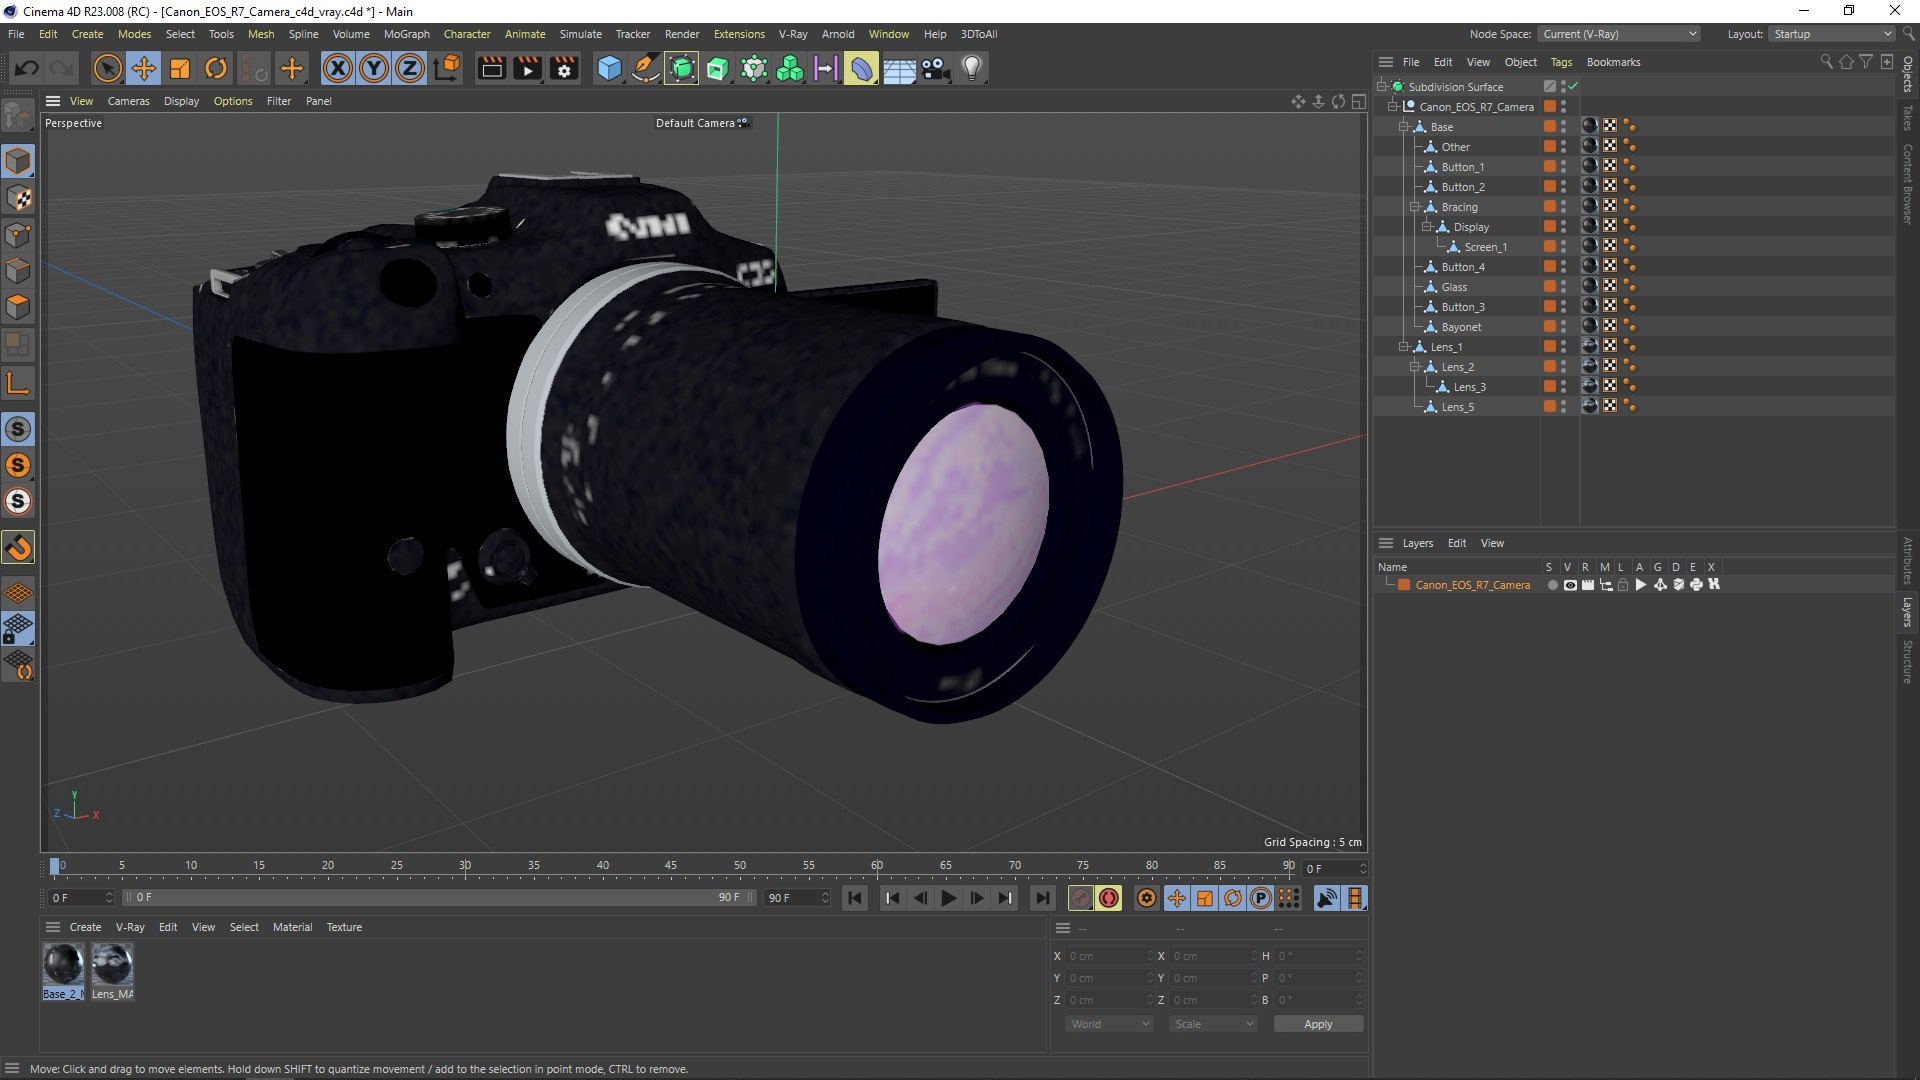Click frame 45 on the timeline
The height and width of the screenshot is (1080, 1920).
[671, 866]
